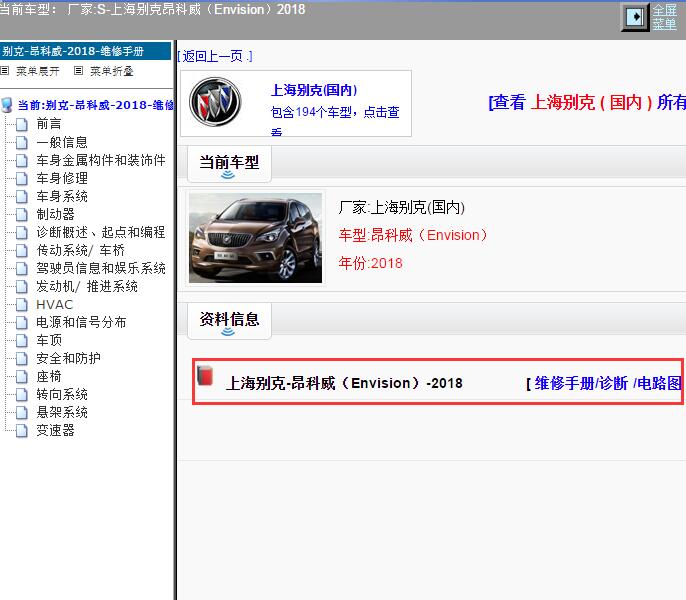Click 厂家:上海别克(国内) text
686x600 pixels.
[401, 207]
